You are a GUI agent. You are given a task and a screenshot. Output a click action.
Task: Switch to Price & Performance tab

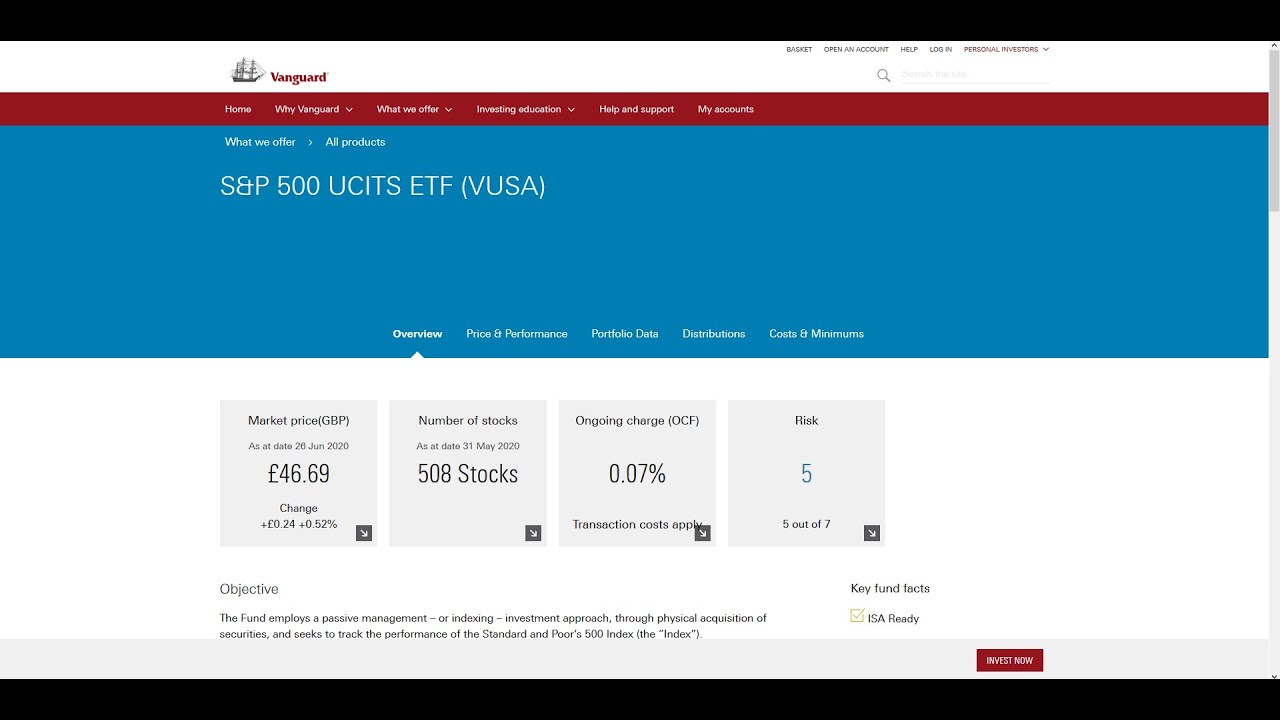click(x=516, y=334)
